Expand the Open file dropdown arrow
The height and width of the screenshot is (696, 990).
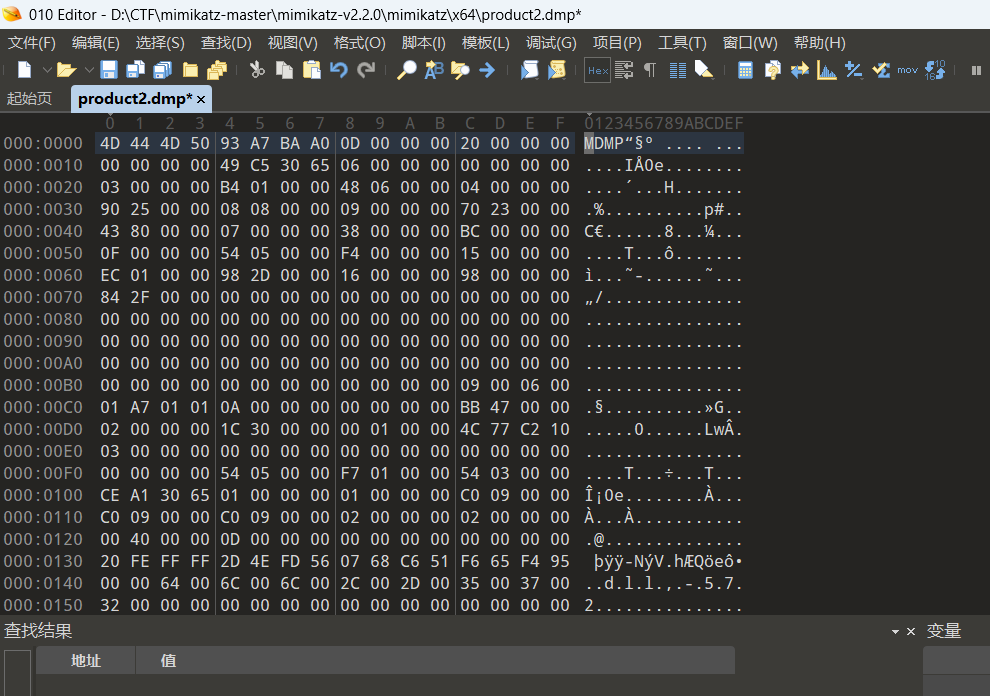[x=88, y=70]
